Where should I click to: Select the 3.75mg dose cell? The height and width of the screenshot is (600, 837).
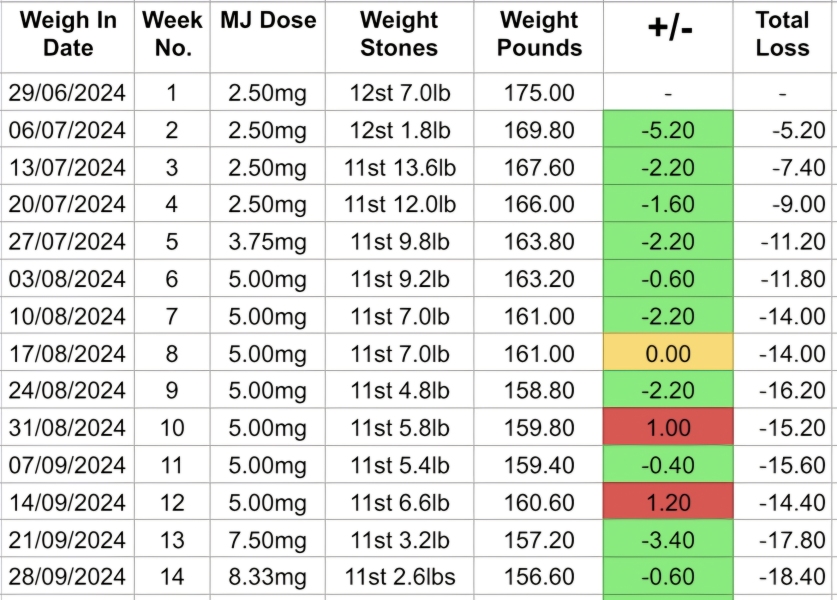267,242
